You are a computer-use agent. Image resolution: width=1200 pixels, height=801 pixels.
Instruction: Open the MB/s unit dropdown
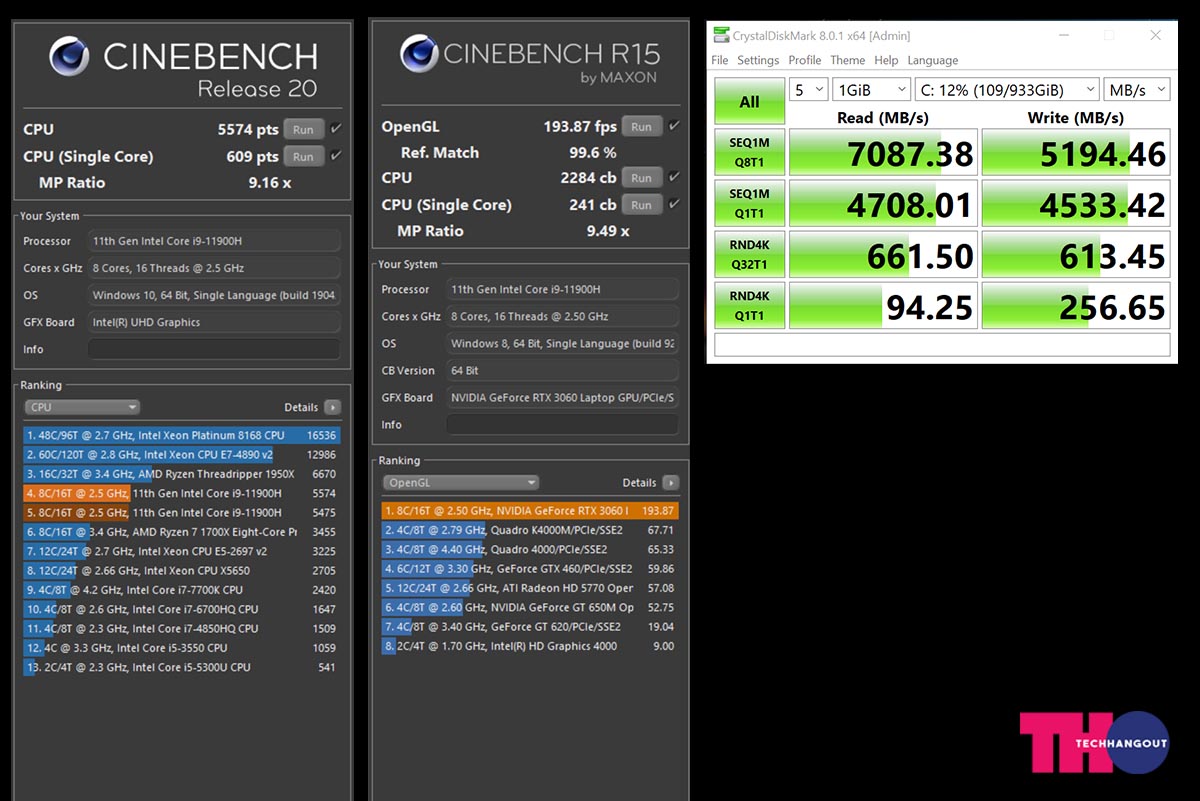tap(1137, 90)
